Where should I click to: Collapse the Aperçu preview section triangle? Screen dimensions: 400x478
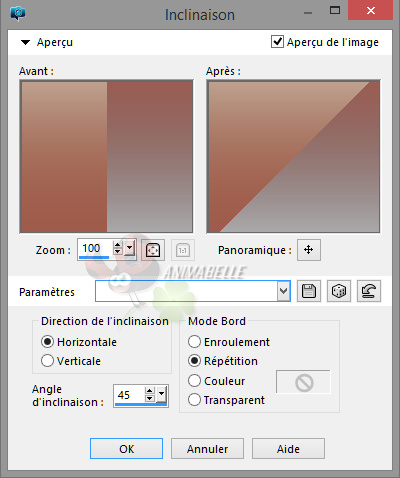point(25,42)
